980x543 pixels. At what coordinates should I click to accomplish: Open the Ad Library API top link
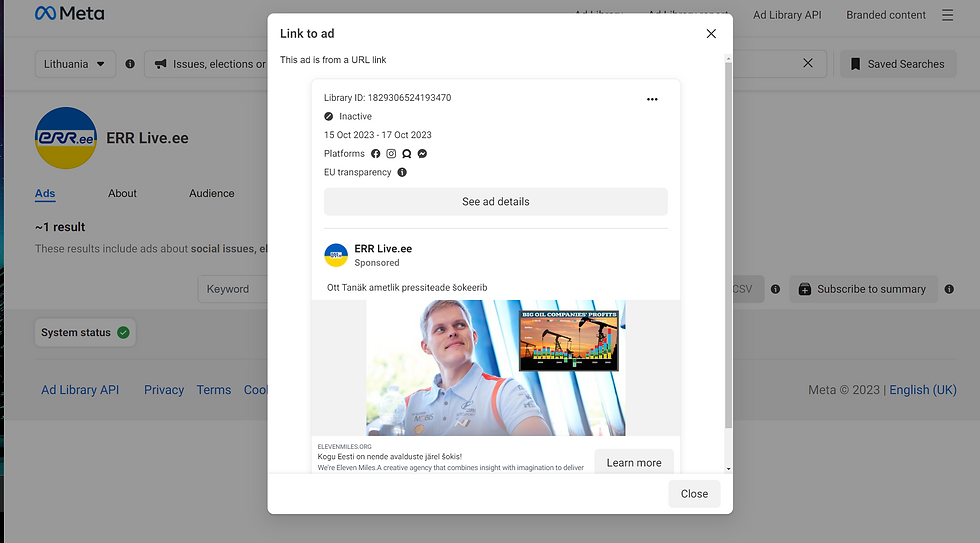[787, 15]
